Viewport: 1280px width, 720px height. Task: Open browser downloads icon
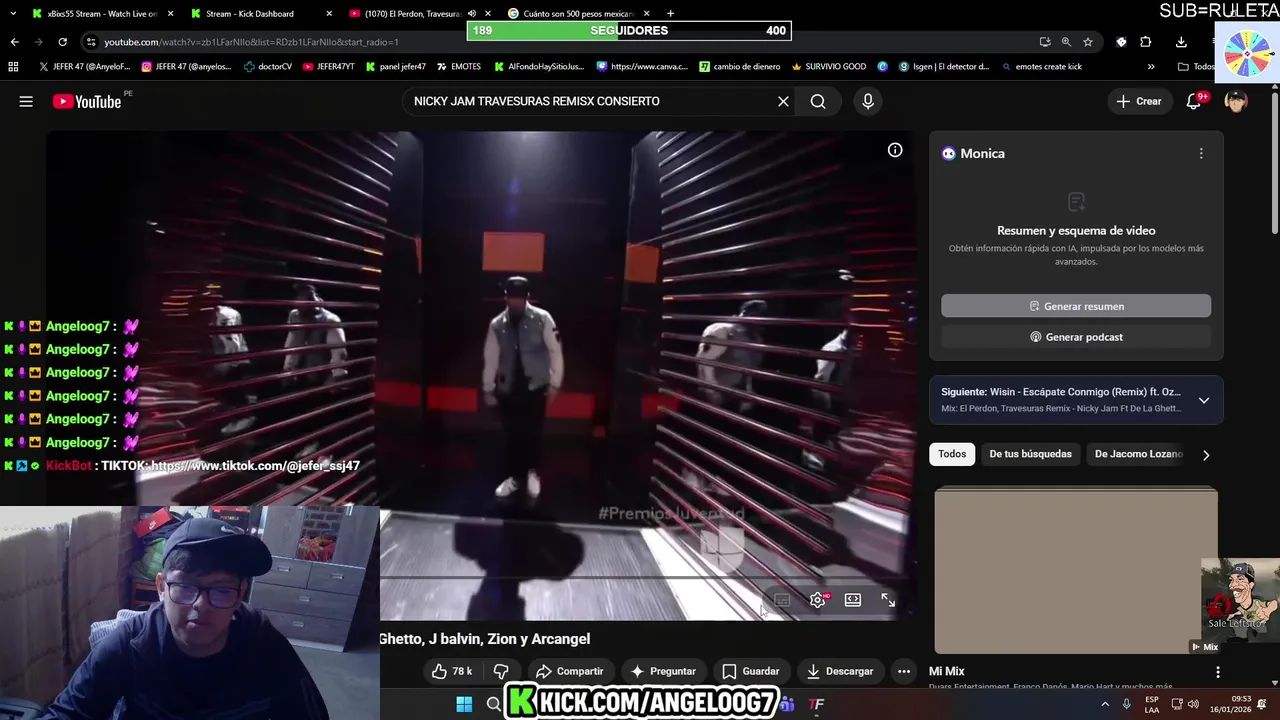1181,42
